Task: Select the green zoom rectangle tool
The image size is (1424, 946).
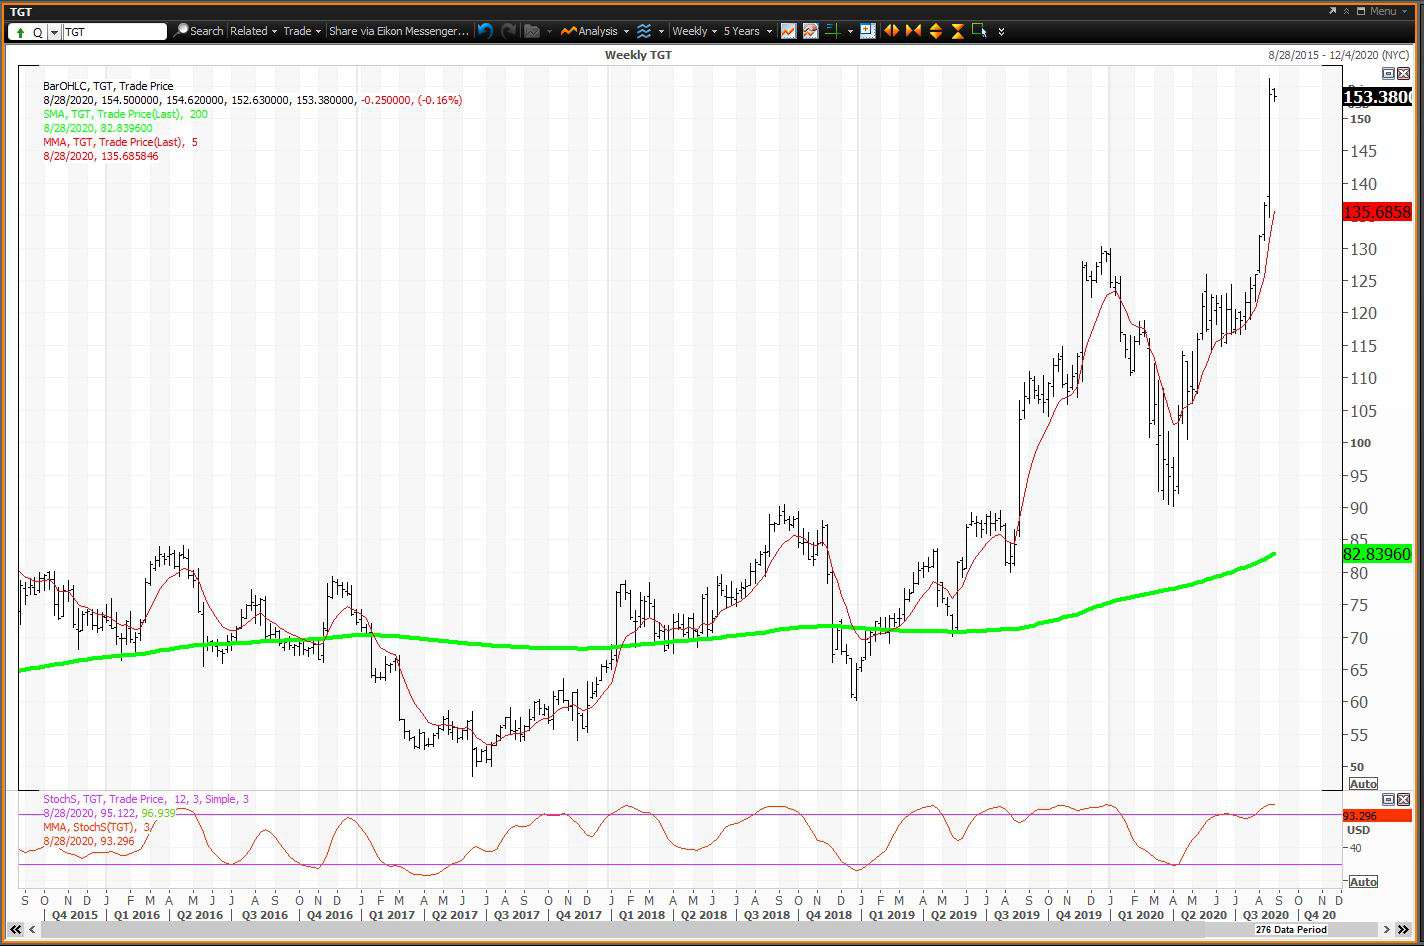Action: pos(979,31)
